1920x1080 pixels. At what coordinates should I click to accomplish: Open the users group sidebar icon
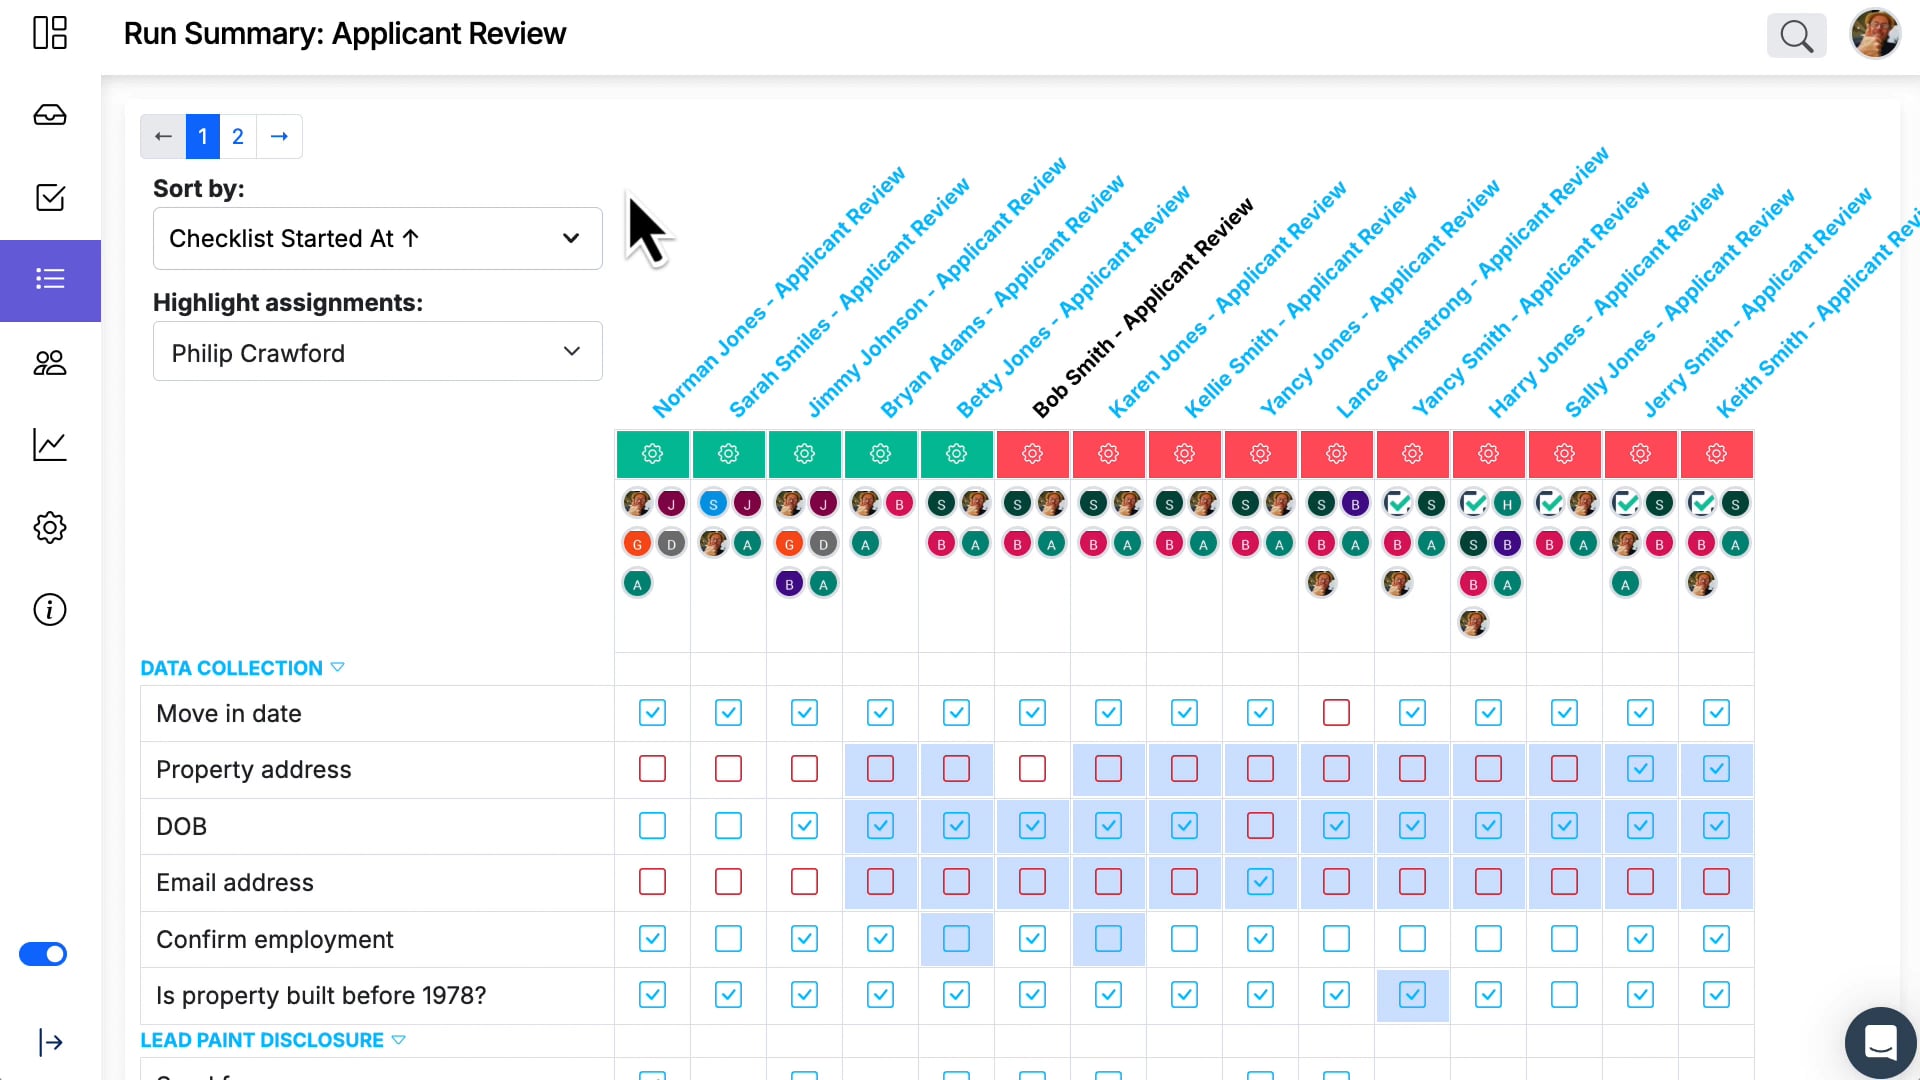point(50,362)
